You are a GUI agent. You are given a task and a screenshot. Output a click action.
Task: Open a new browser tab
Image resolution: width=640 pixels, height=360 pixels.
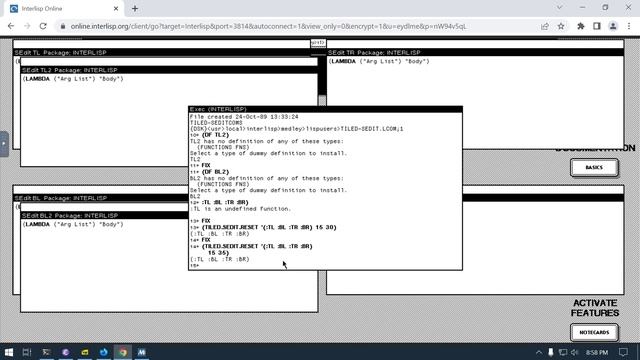135,9
